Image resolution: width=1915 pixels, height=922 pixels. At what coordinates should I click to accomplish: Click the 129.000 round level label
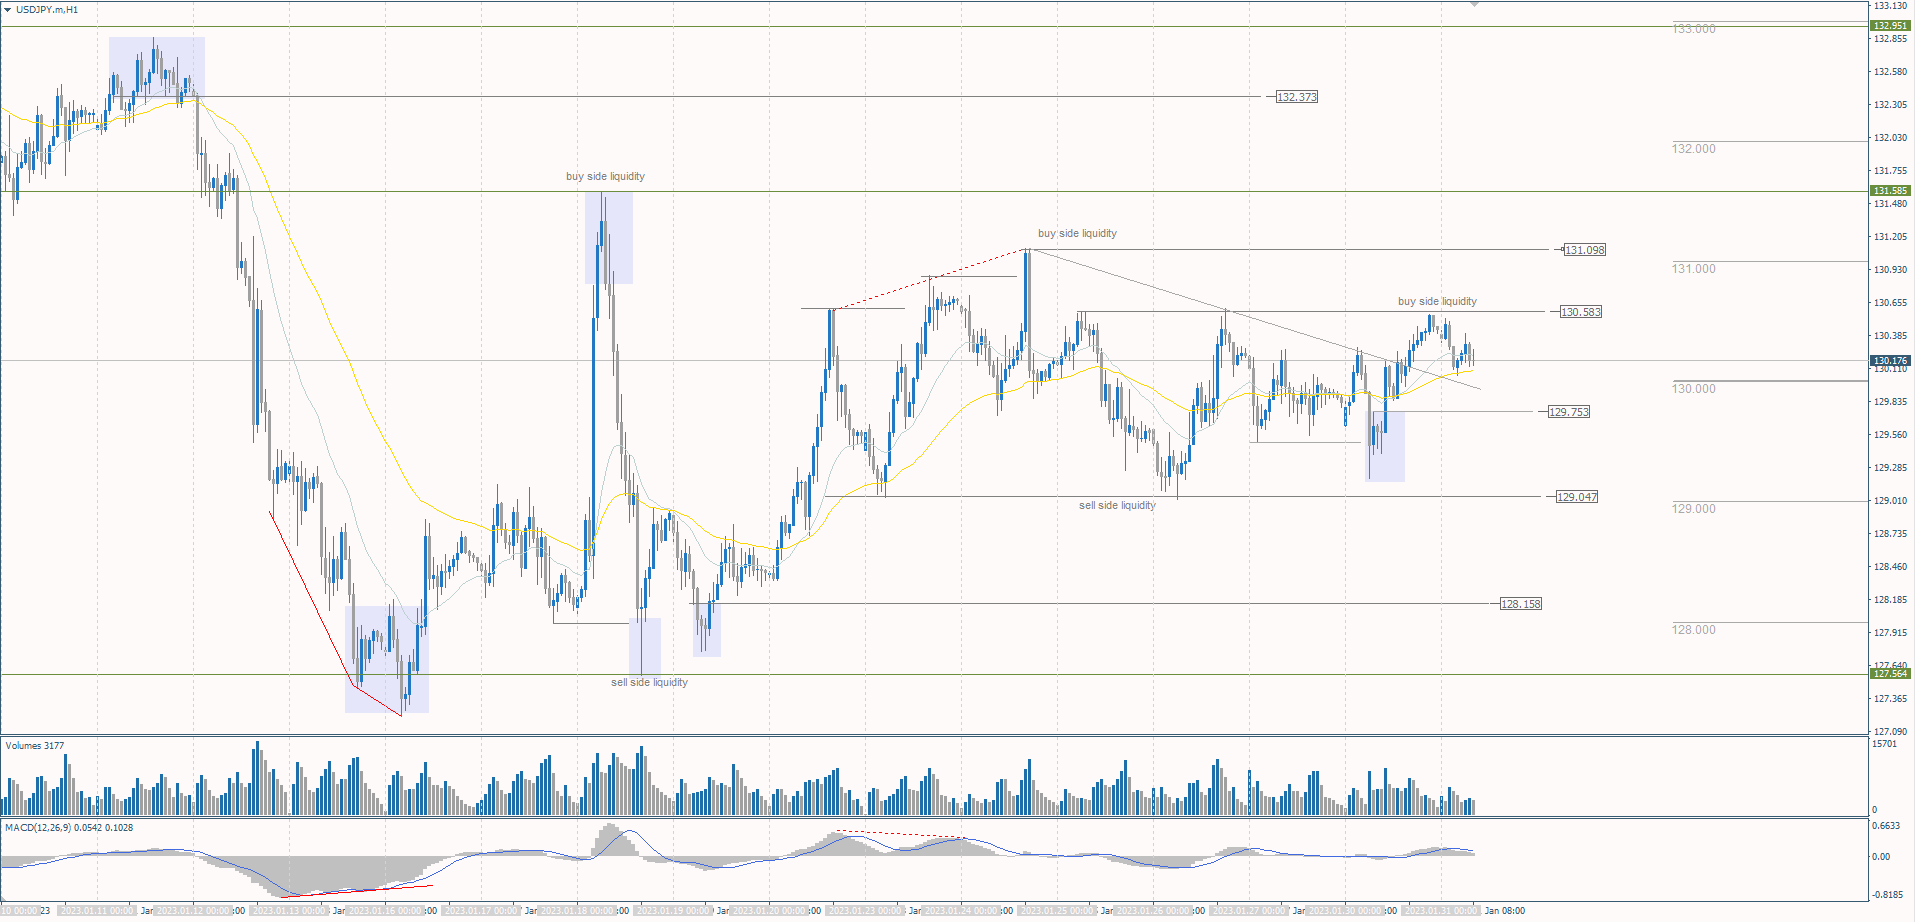tap(1694, 509)
